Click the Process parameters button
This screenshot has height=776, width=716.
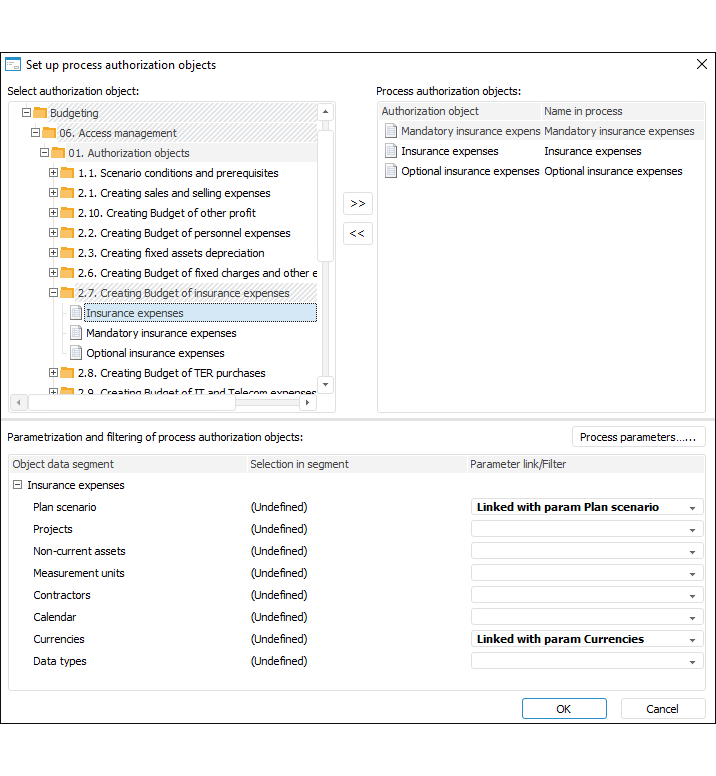click(x=638, y=437)
